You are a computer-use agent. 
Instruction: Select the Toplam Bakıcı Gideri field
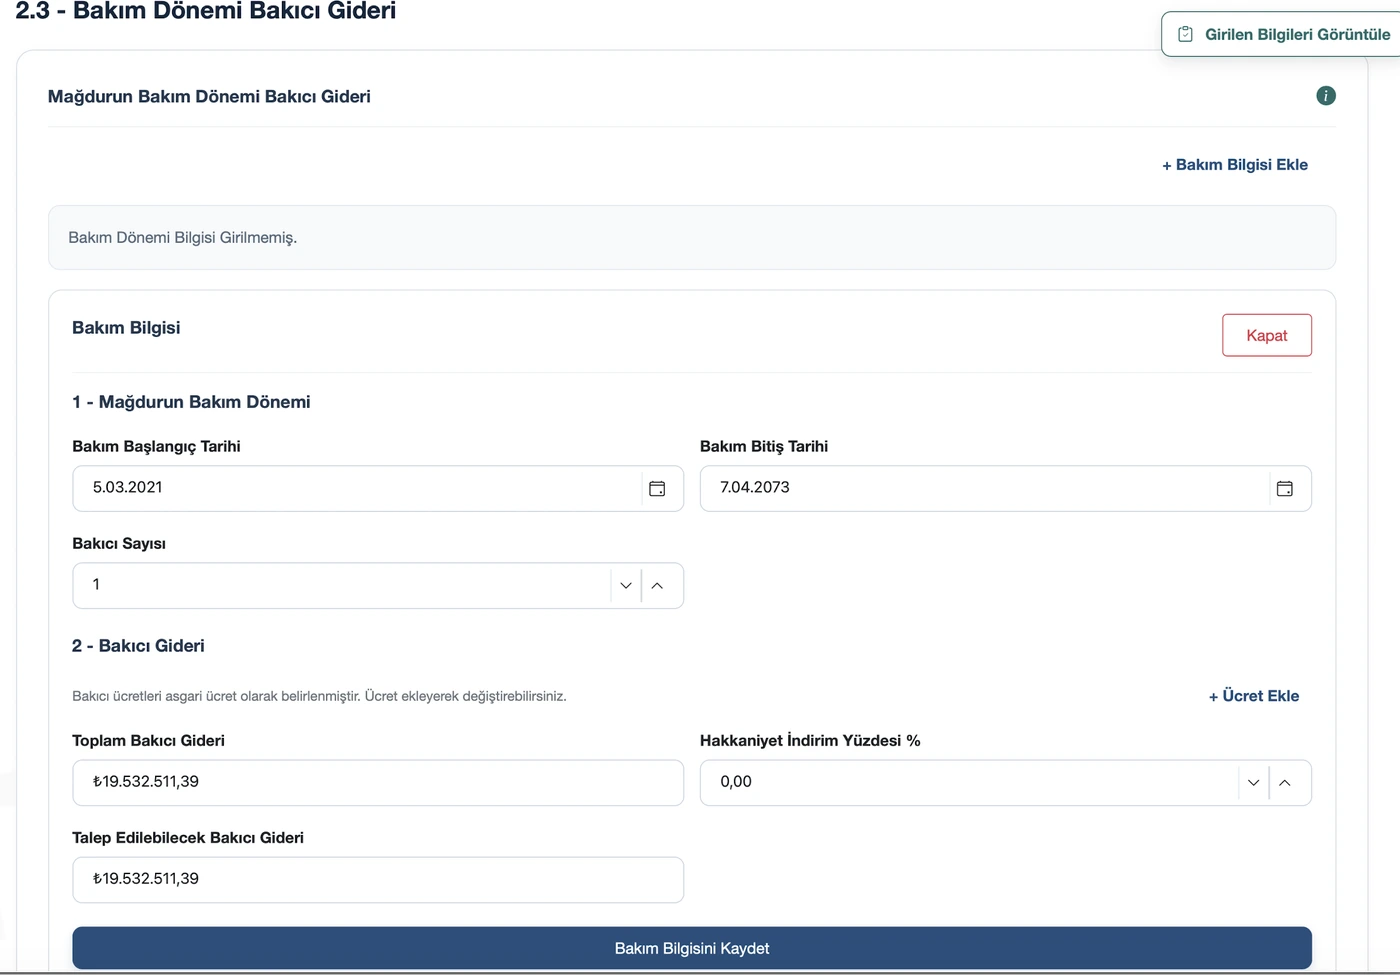[x=378, y=783]
